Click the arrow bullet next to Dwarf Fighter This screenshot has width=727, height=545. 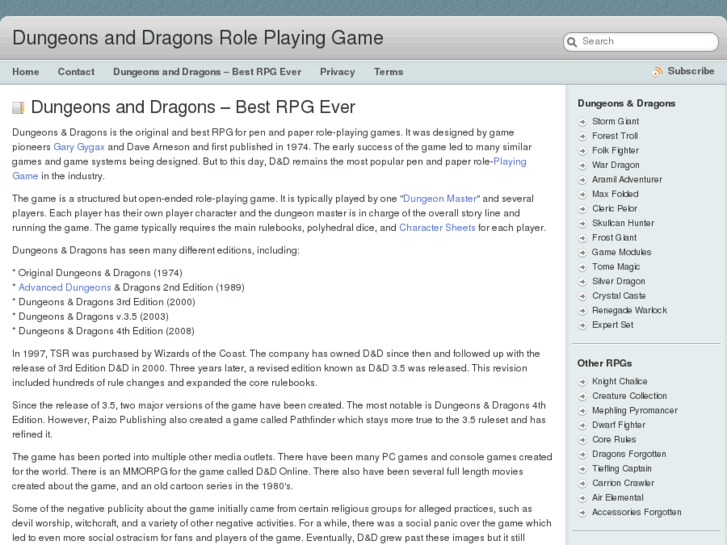(x=582, y=425)
